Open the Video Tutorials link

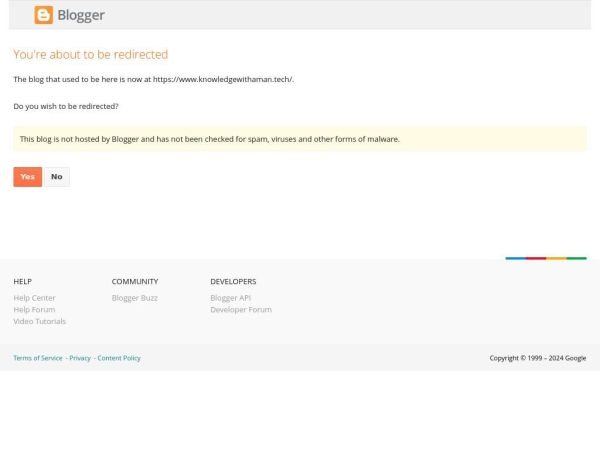[x=39, y=321]
